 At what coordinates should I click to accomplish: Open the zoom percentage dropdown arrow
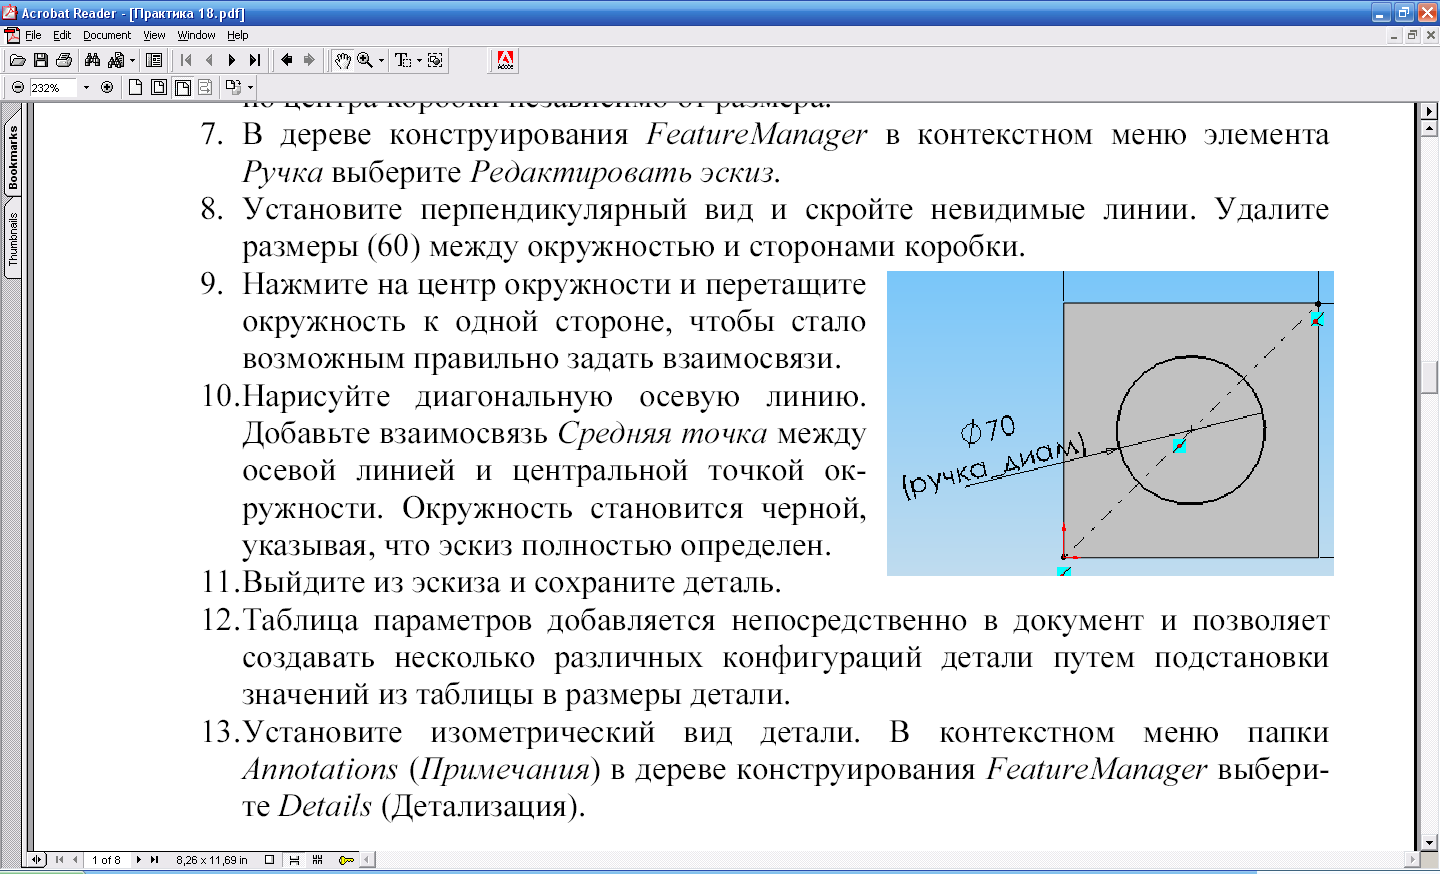pos(86,88)
